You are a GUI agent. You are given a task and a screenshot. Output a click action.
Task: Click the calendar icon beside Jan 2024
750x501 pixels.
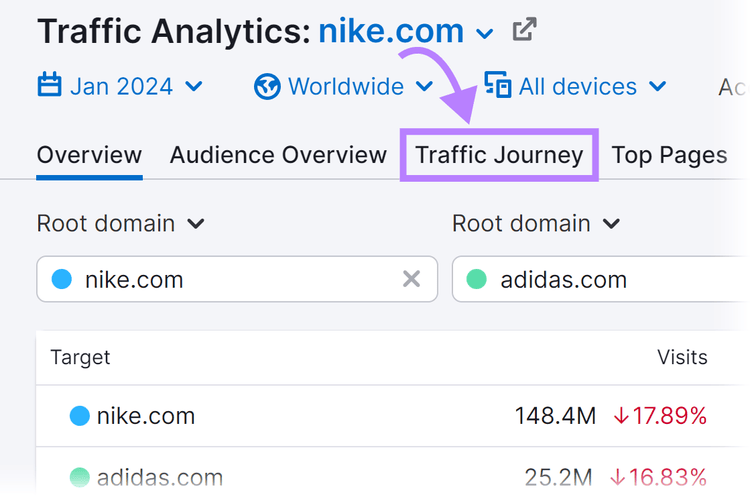point(49,84)
